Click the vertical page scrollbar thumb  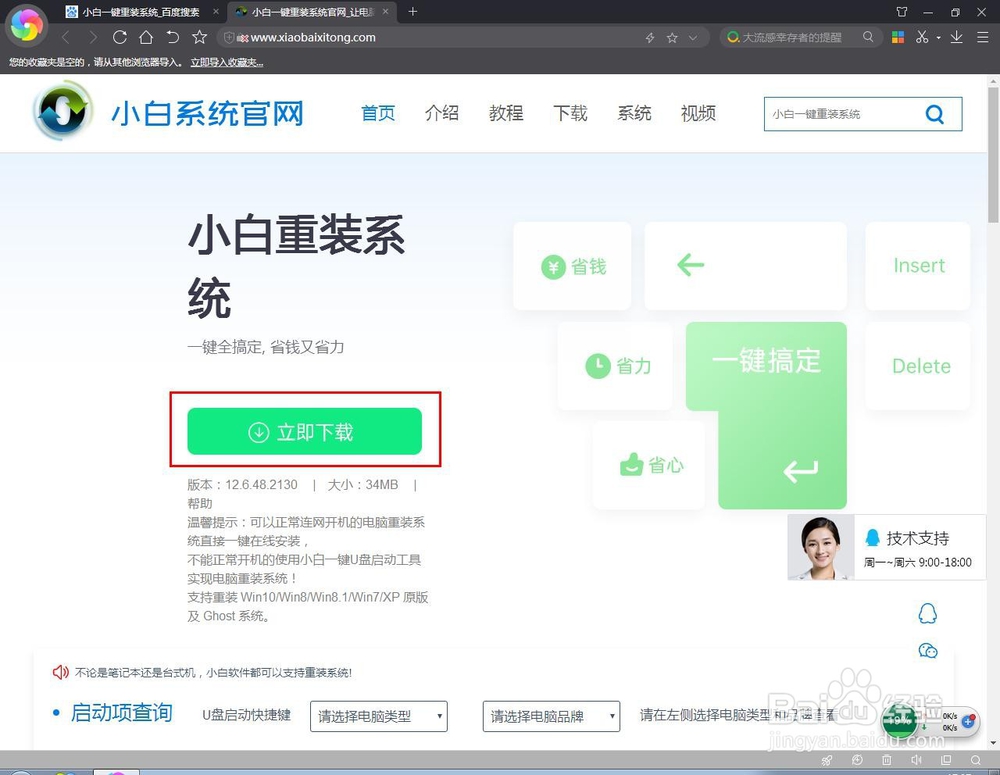993,155
